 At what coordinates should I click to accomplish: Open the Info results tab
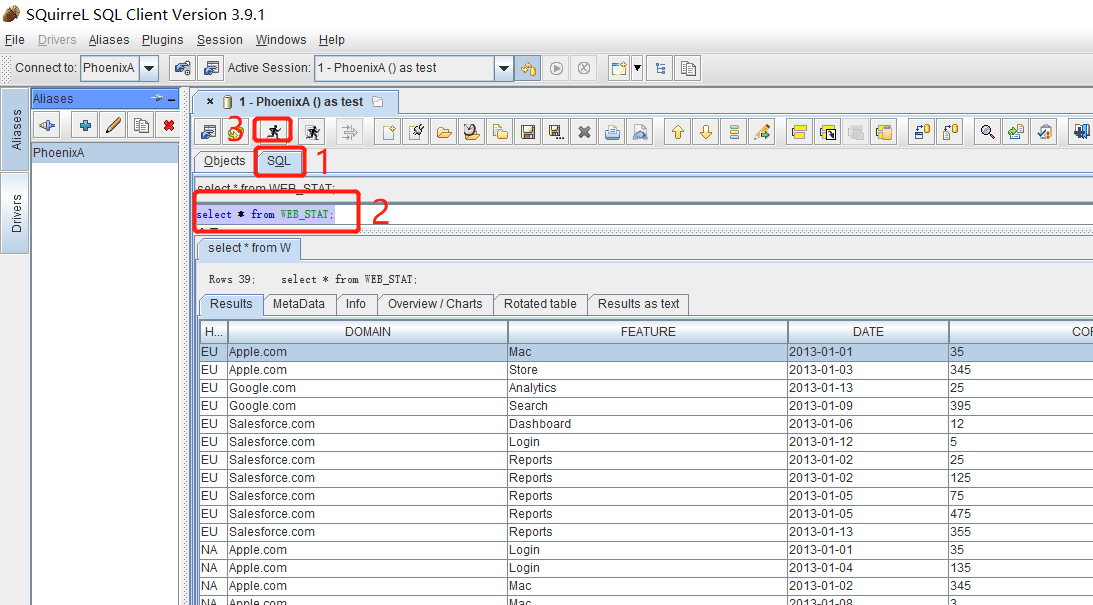pos(356,304)
